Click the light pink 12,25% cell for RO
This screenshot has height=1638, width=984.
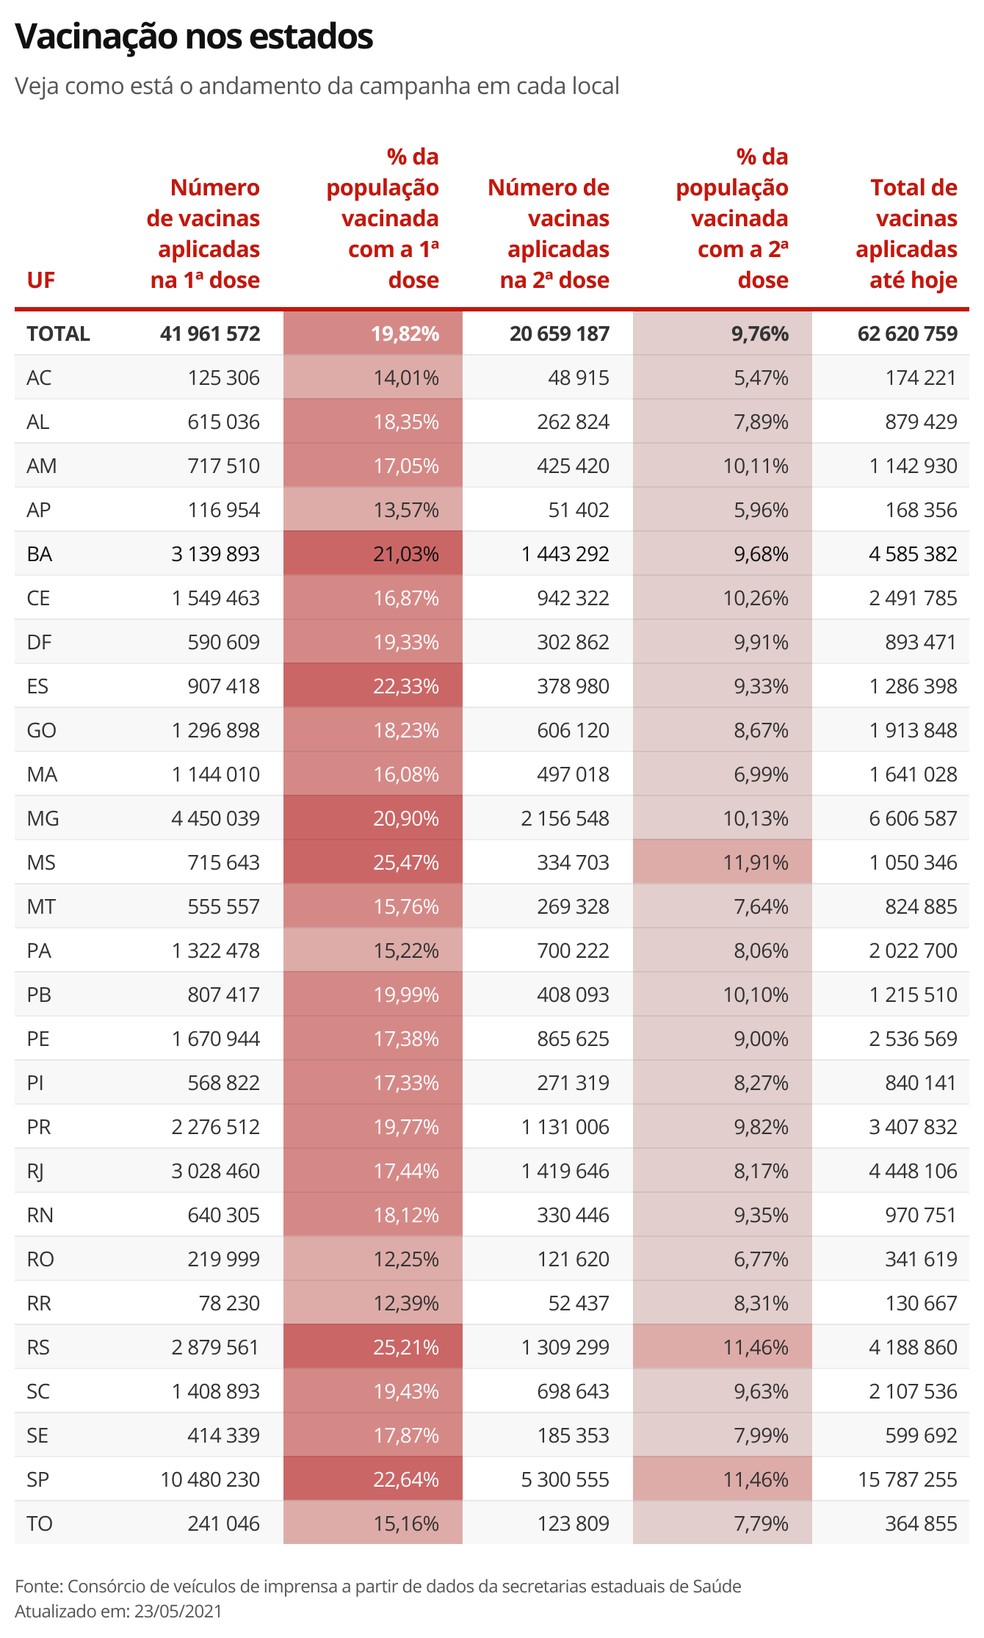[405, 1259]
